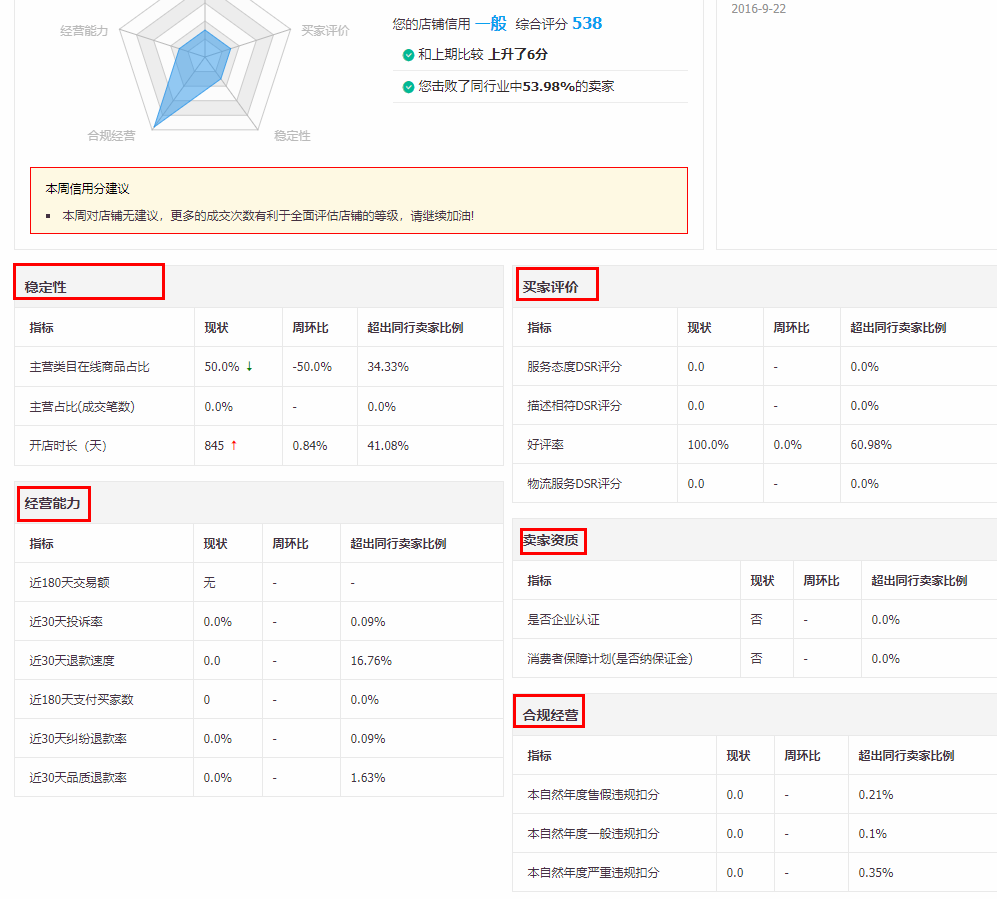Select the 买家评价 radar chart label
Image resolution: width=997 pixels, height=899 pixels.
tap(325, 29)
